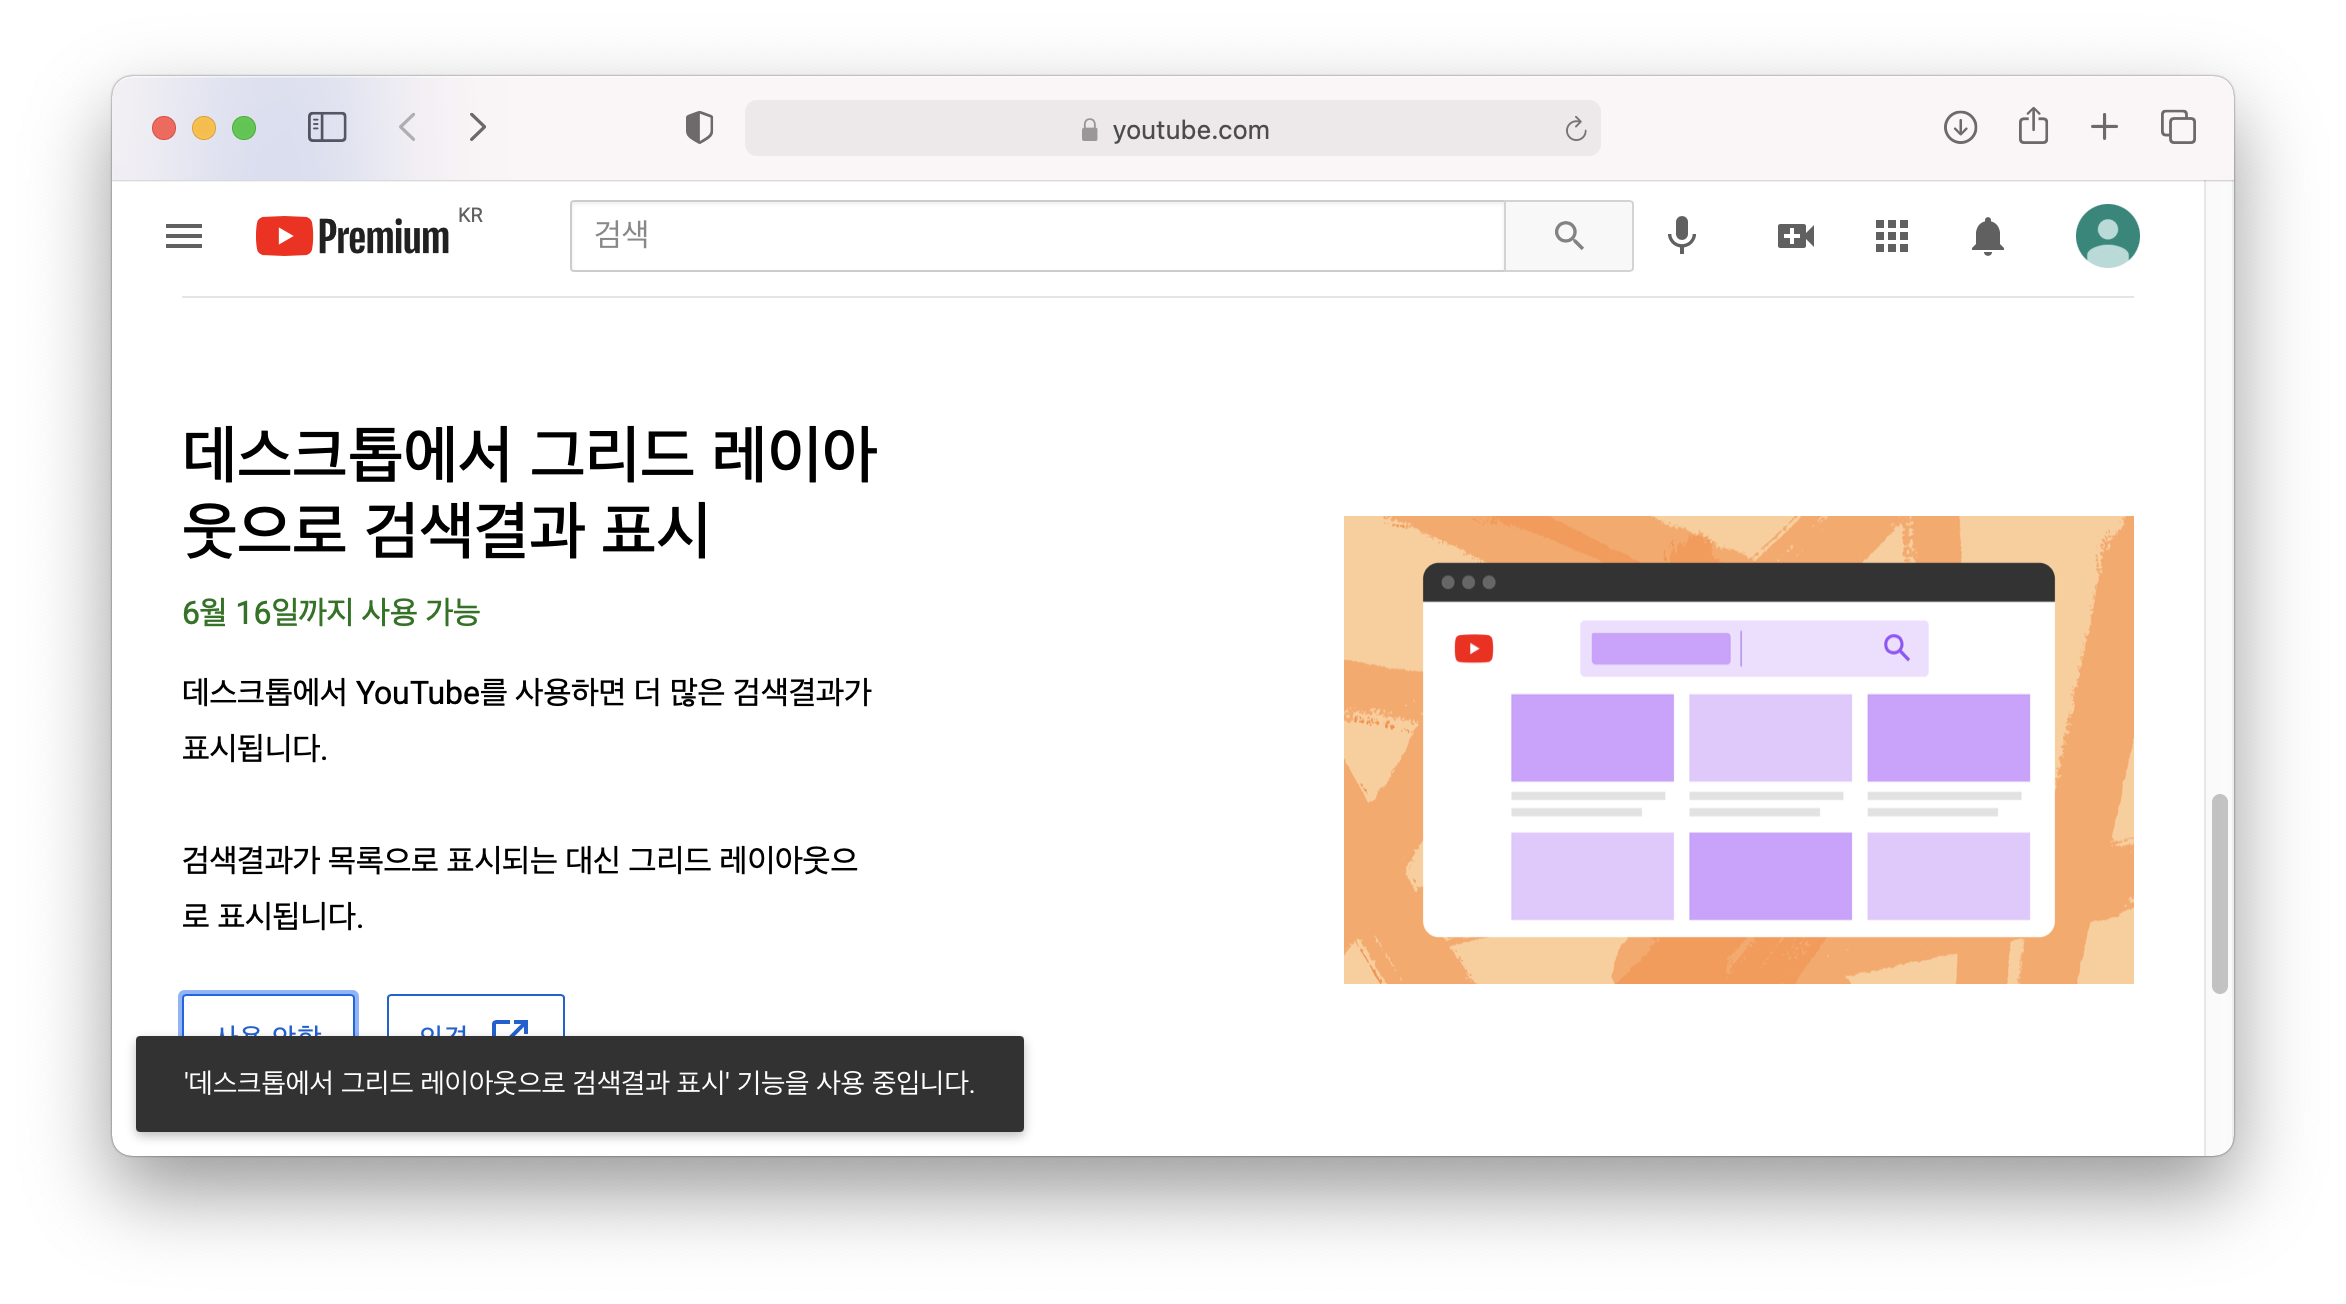Click the heading 데스크톱에서 그리드 레이아웃으로 검색결과 표시
This screenshot has height=1304, width=2346.
[x=529, y=491]
